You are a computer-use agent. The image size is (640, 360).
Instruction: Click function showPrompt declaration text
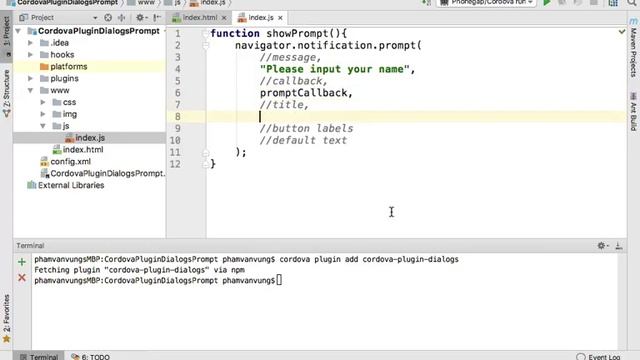coord(278,33)
